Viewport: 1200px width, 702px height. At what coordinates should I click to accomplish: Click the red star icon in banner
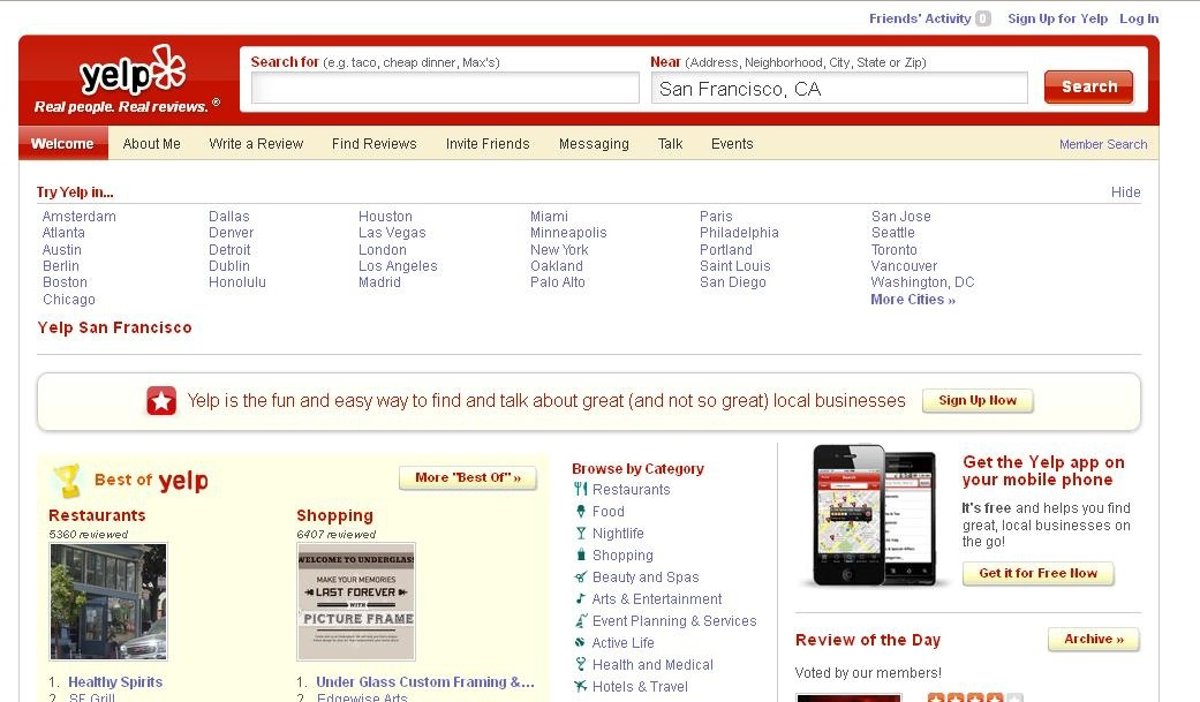click(x=161, y=401)
